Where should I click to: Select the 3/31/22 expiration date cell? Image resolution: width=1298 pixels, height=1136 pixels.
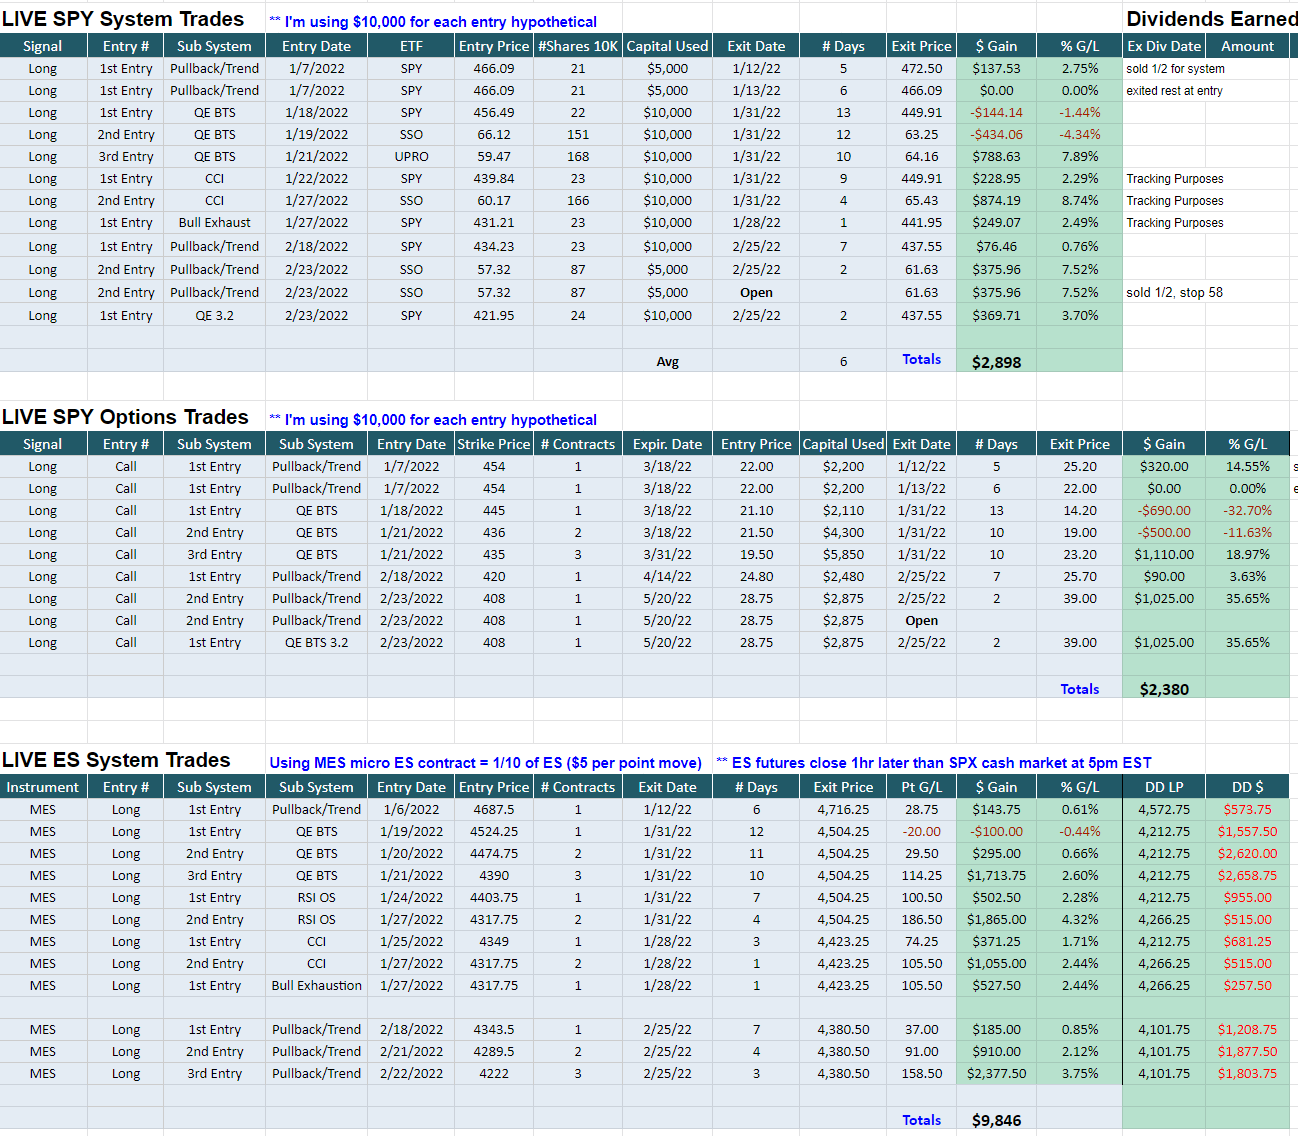click(x=667, y=555)
